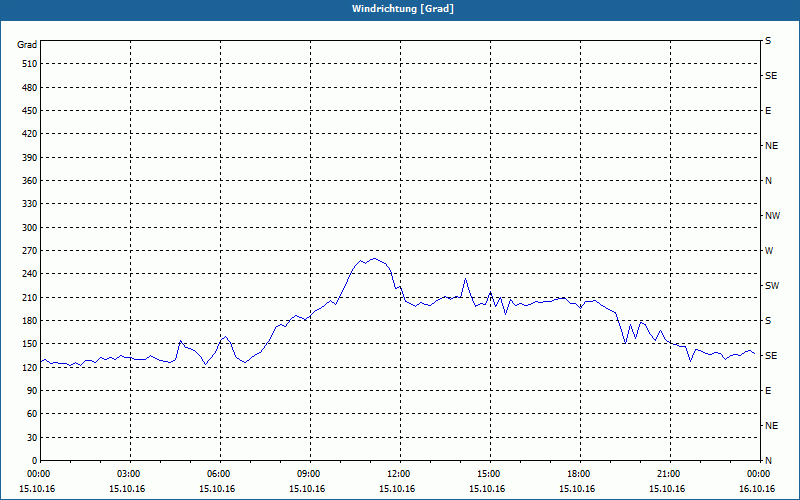Image resolution: width=800 pixels, height=500 pixels.
Task: Select the 120 degree axis label
Action: 29,367
